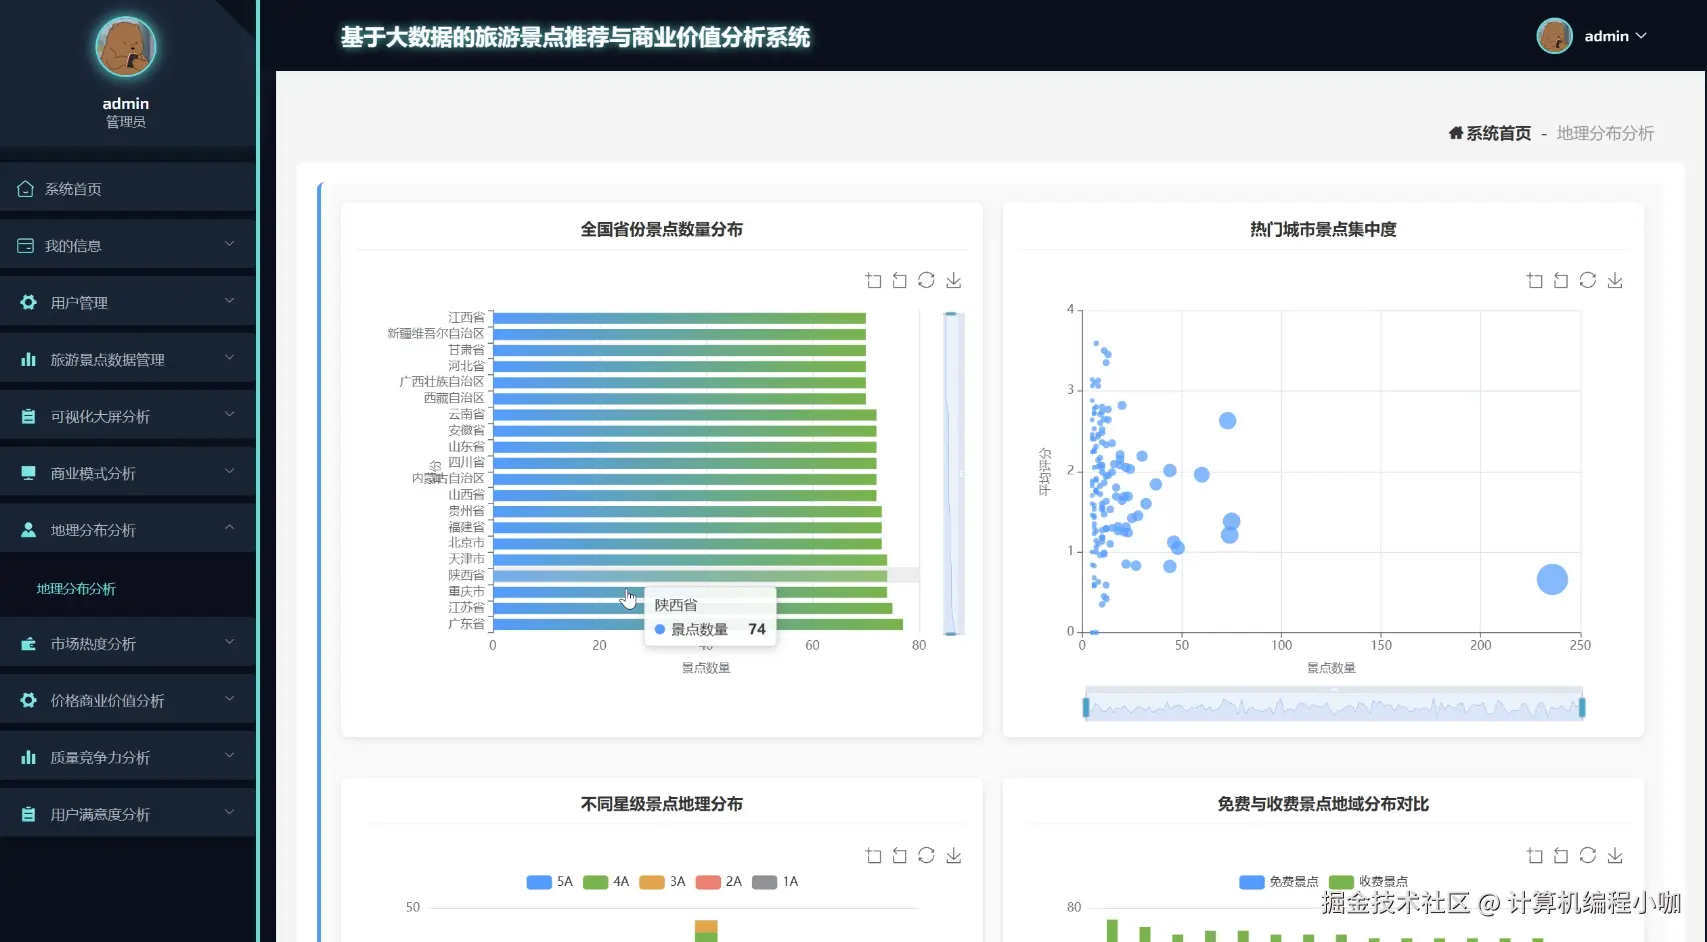Open 市场热度分析 menu

click(127, 643)
